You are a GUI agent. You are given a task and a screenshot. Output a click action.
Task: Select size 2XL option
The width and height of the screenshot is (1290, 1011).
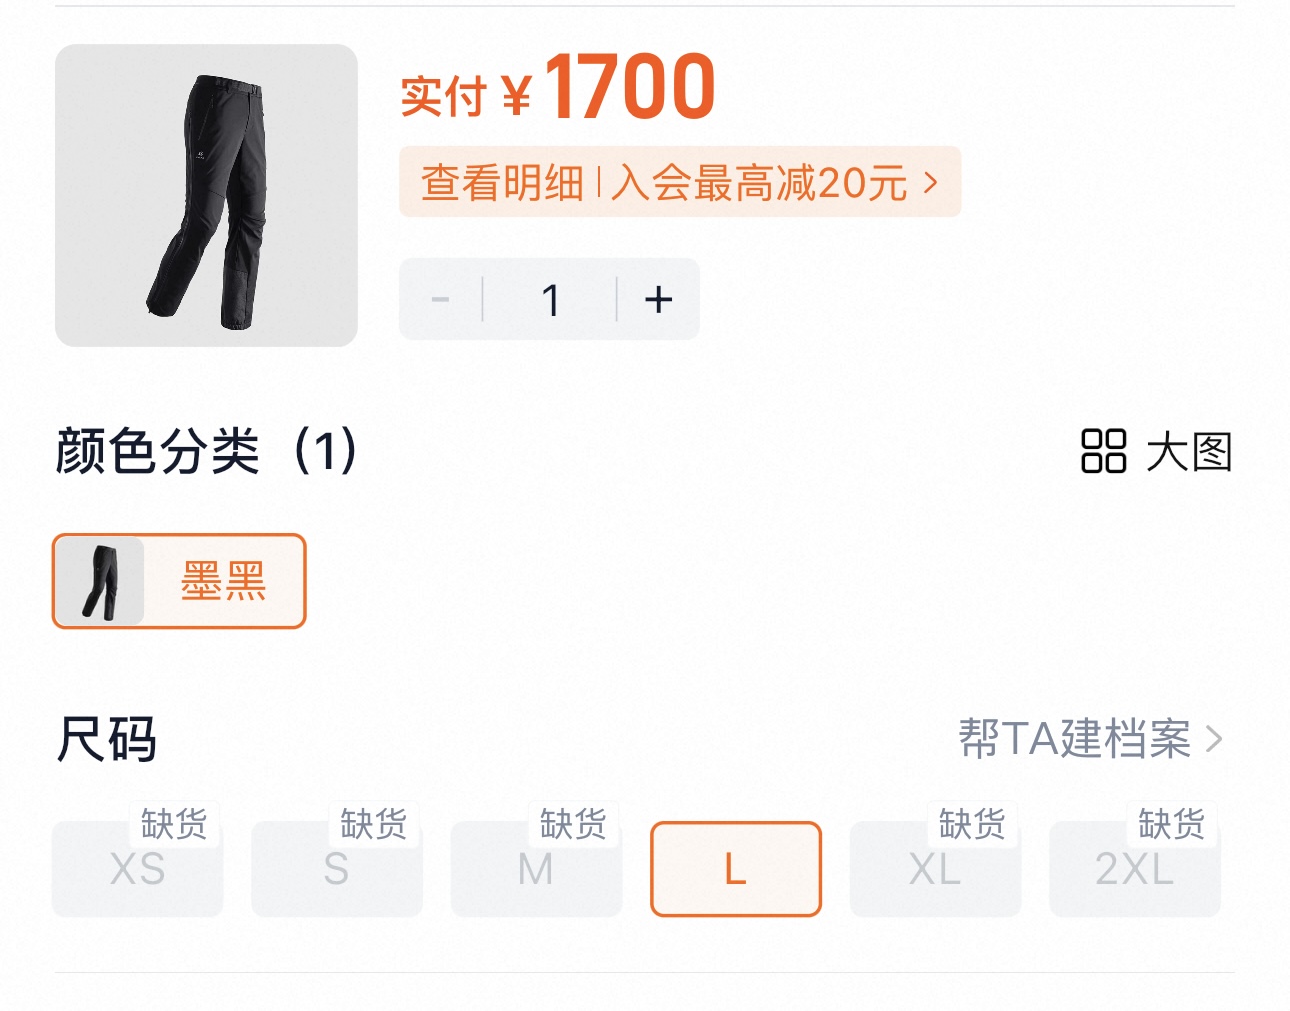(x=1135, y=869)
